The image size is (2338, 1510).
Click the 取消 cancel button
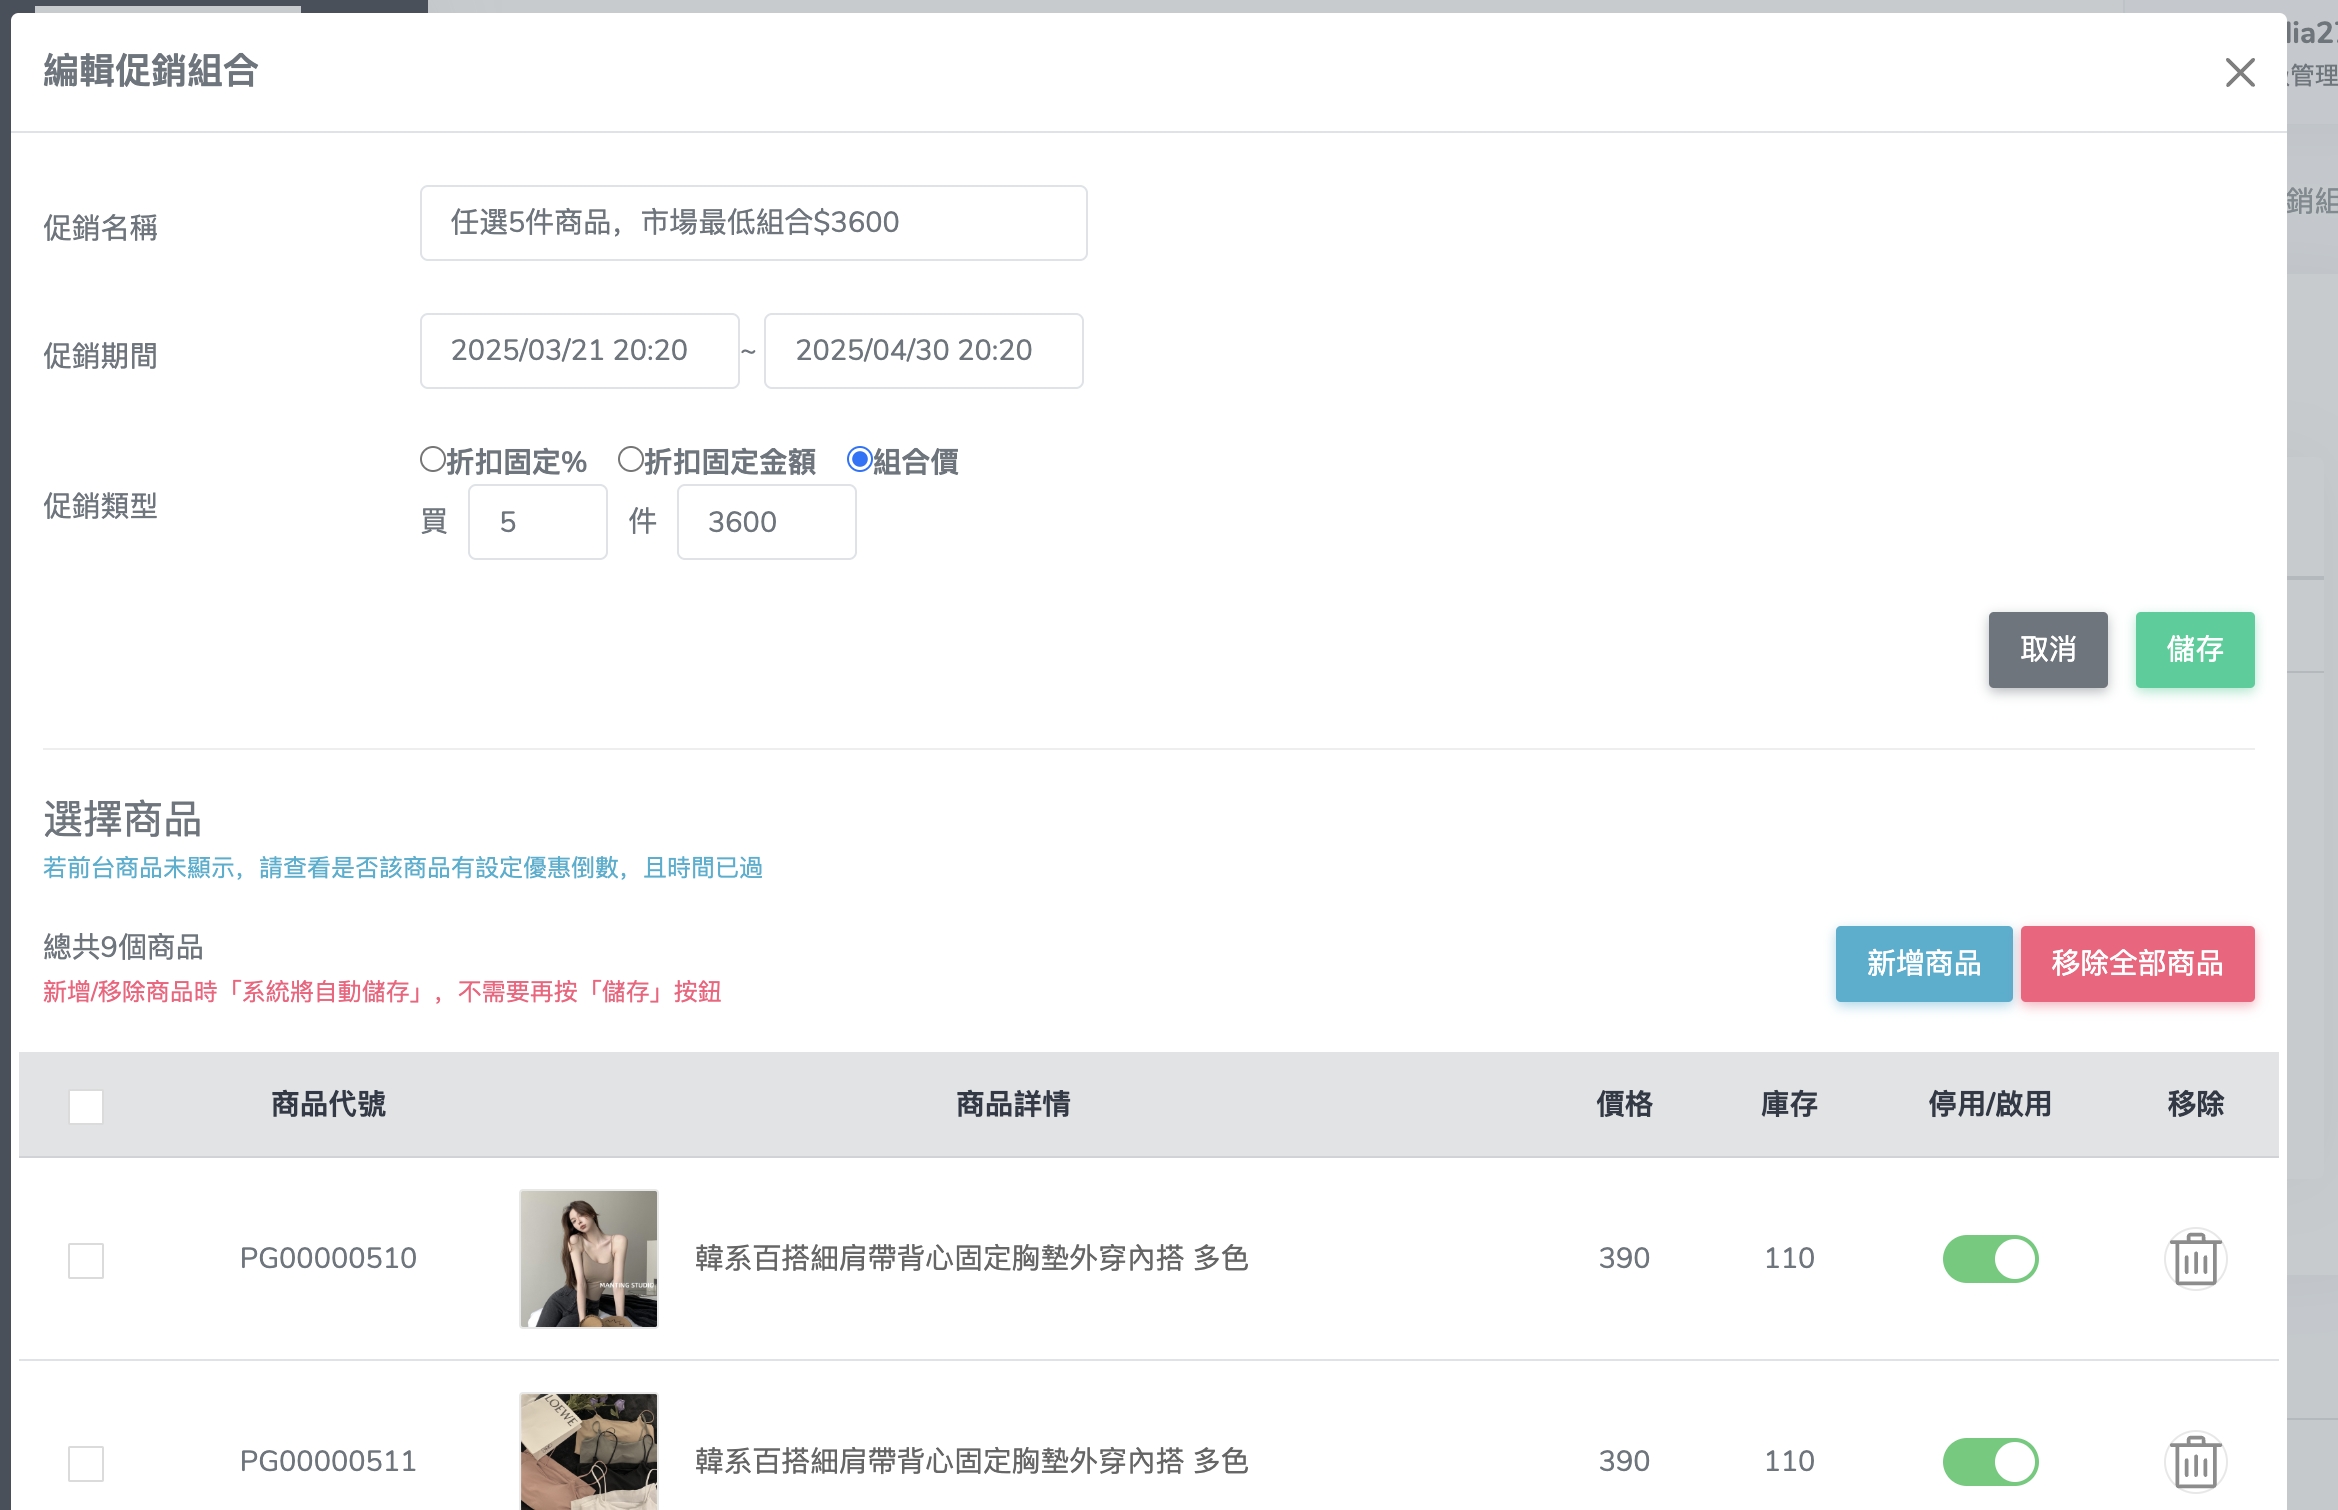tap(2047, 650)
